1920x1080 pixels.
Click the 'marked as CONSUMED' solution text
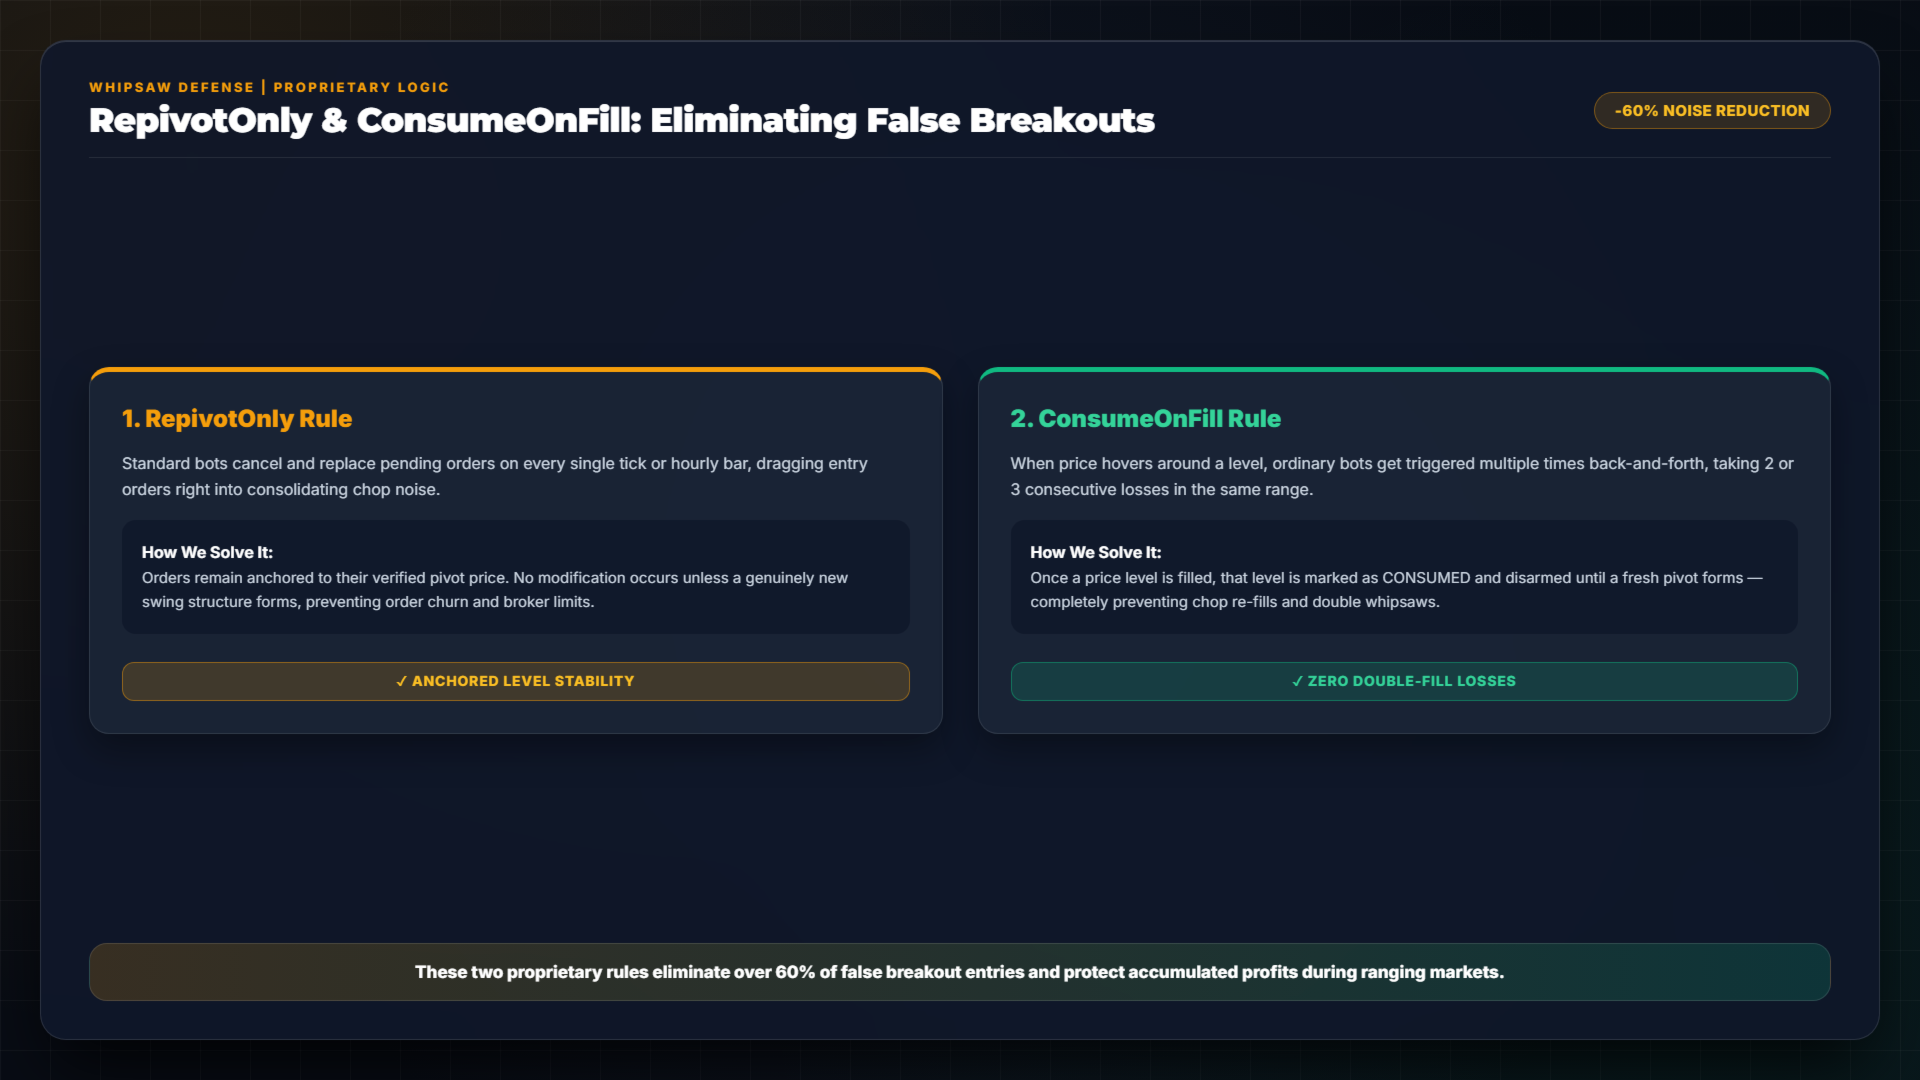[1397, 590]
